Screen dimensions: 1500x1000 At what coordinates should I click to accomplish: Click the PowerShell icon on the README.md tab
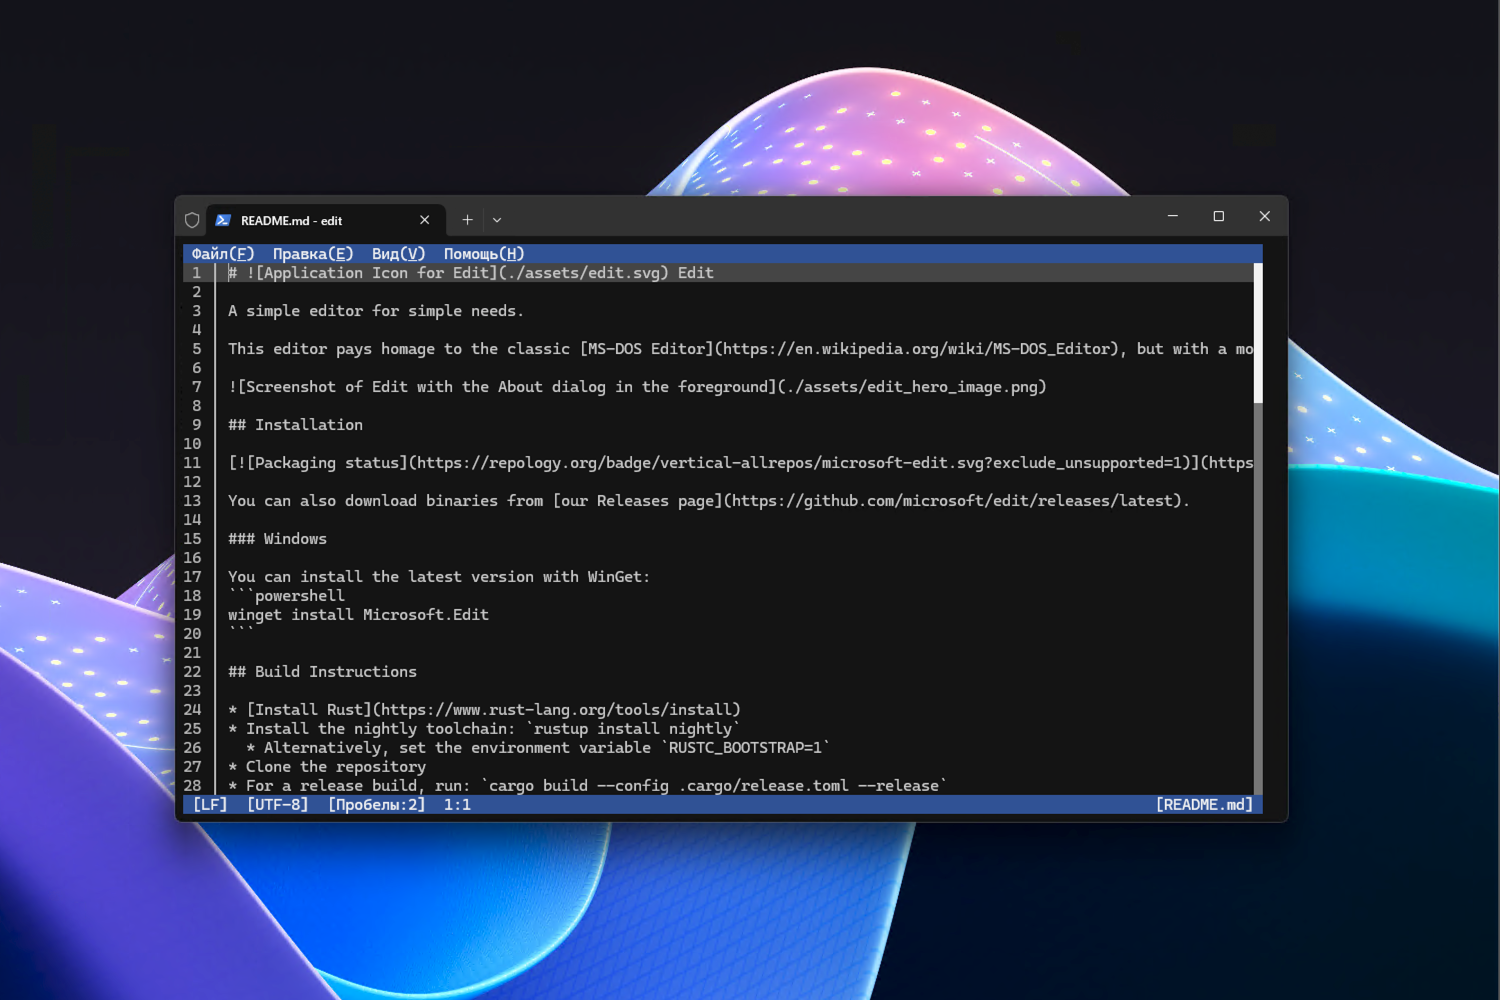click(223, 220)
